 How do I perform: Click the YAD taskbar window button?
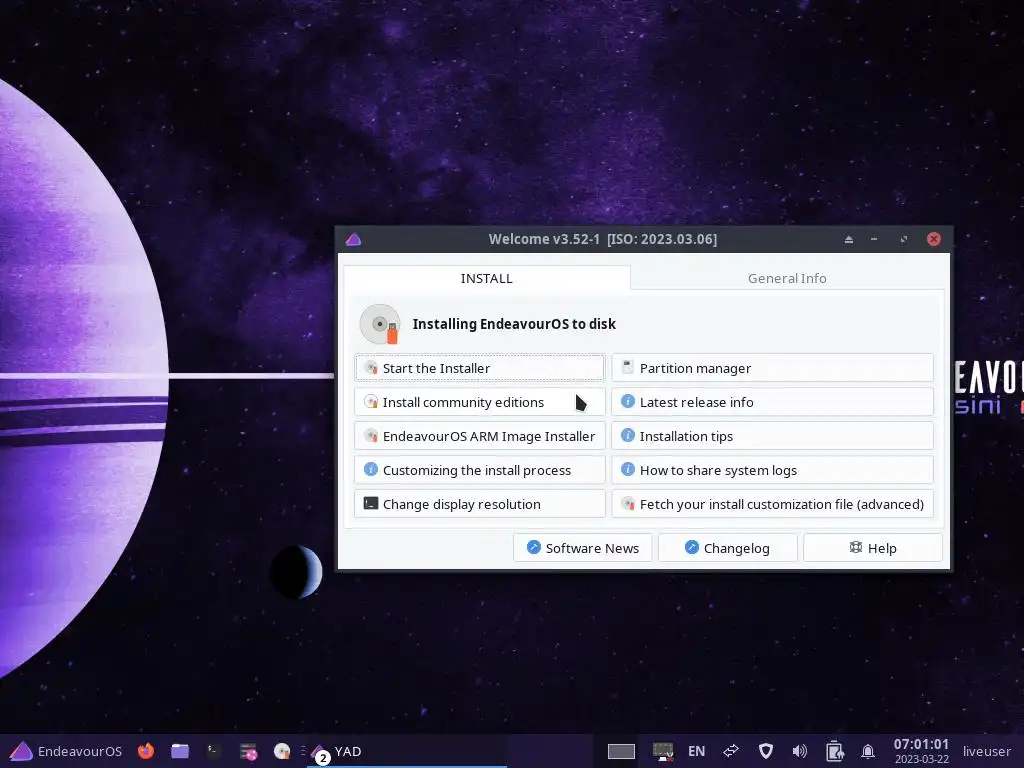[406, 752]
